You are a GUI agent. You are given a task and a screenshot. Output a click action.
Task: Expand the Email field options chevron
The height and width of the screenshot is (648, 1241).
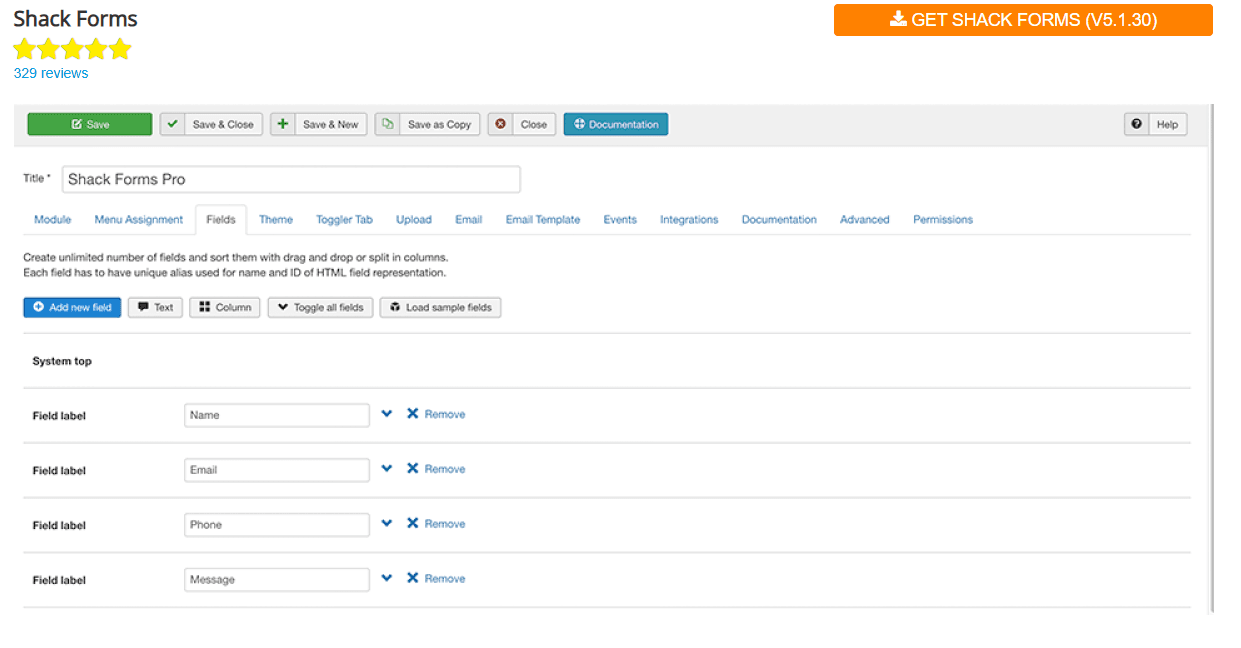pos(387,469)
